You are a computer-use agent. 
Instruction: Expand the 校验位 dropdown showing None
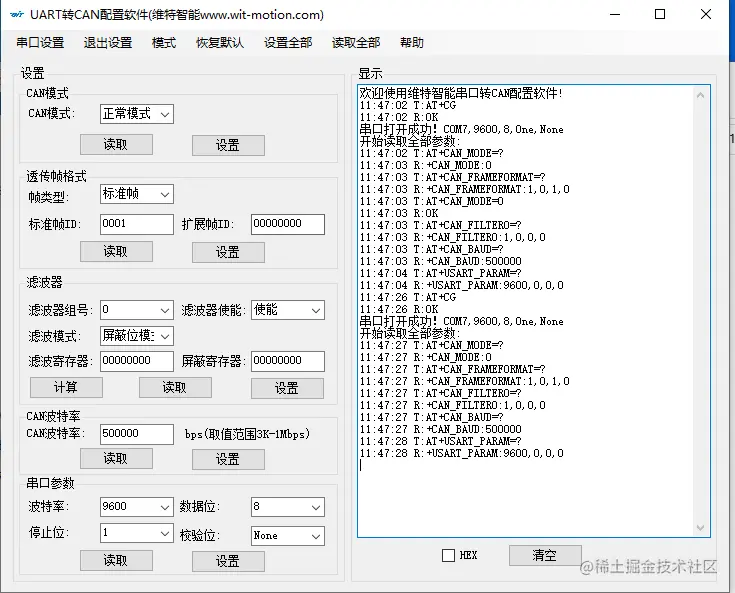pos(288,536)
